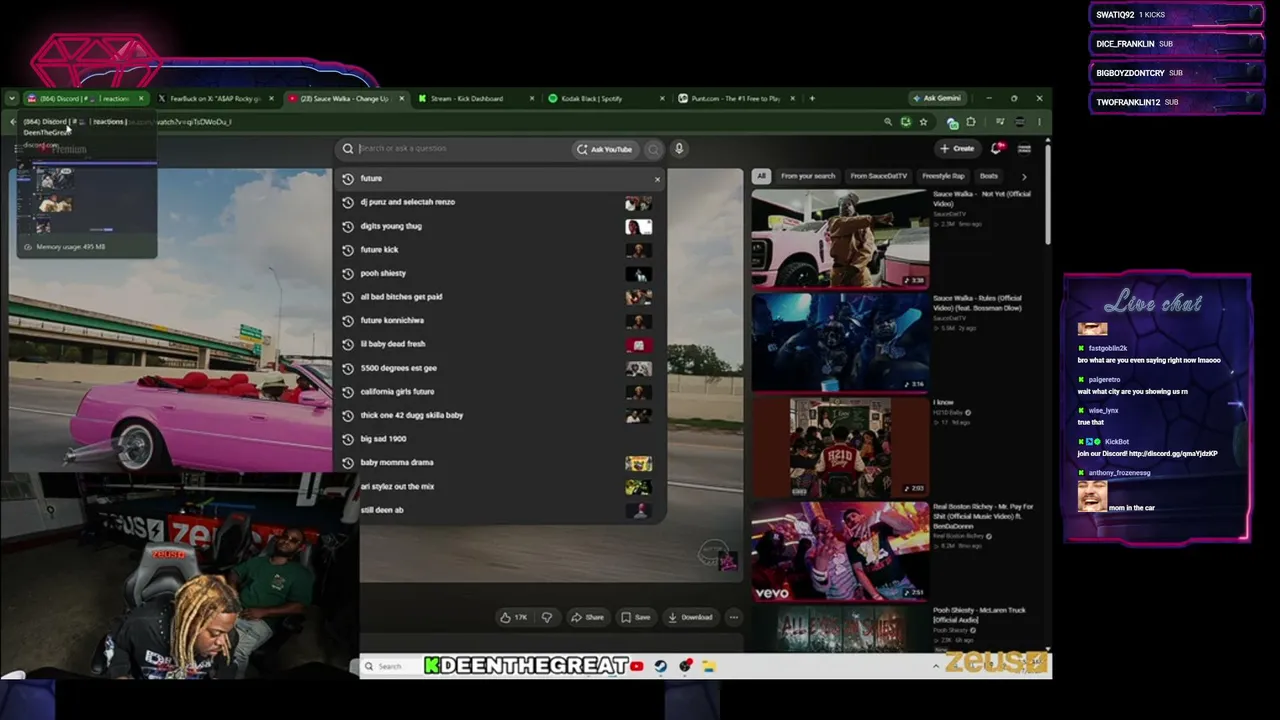The width and height of the screenshot is (1280, 720).
Task: Select 'ari stylez out the mix' suggestion
Action: click(x=500, y=487)
